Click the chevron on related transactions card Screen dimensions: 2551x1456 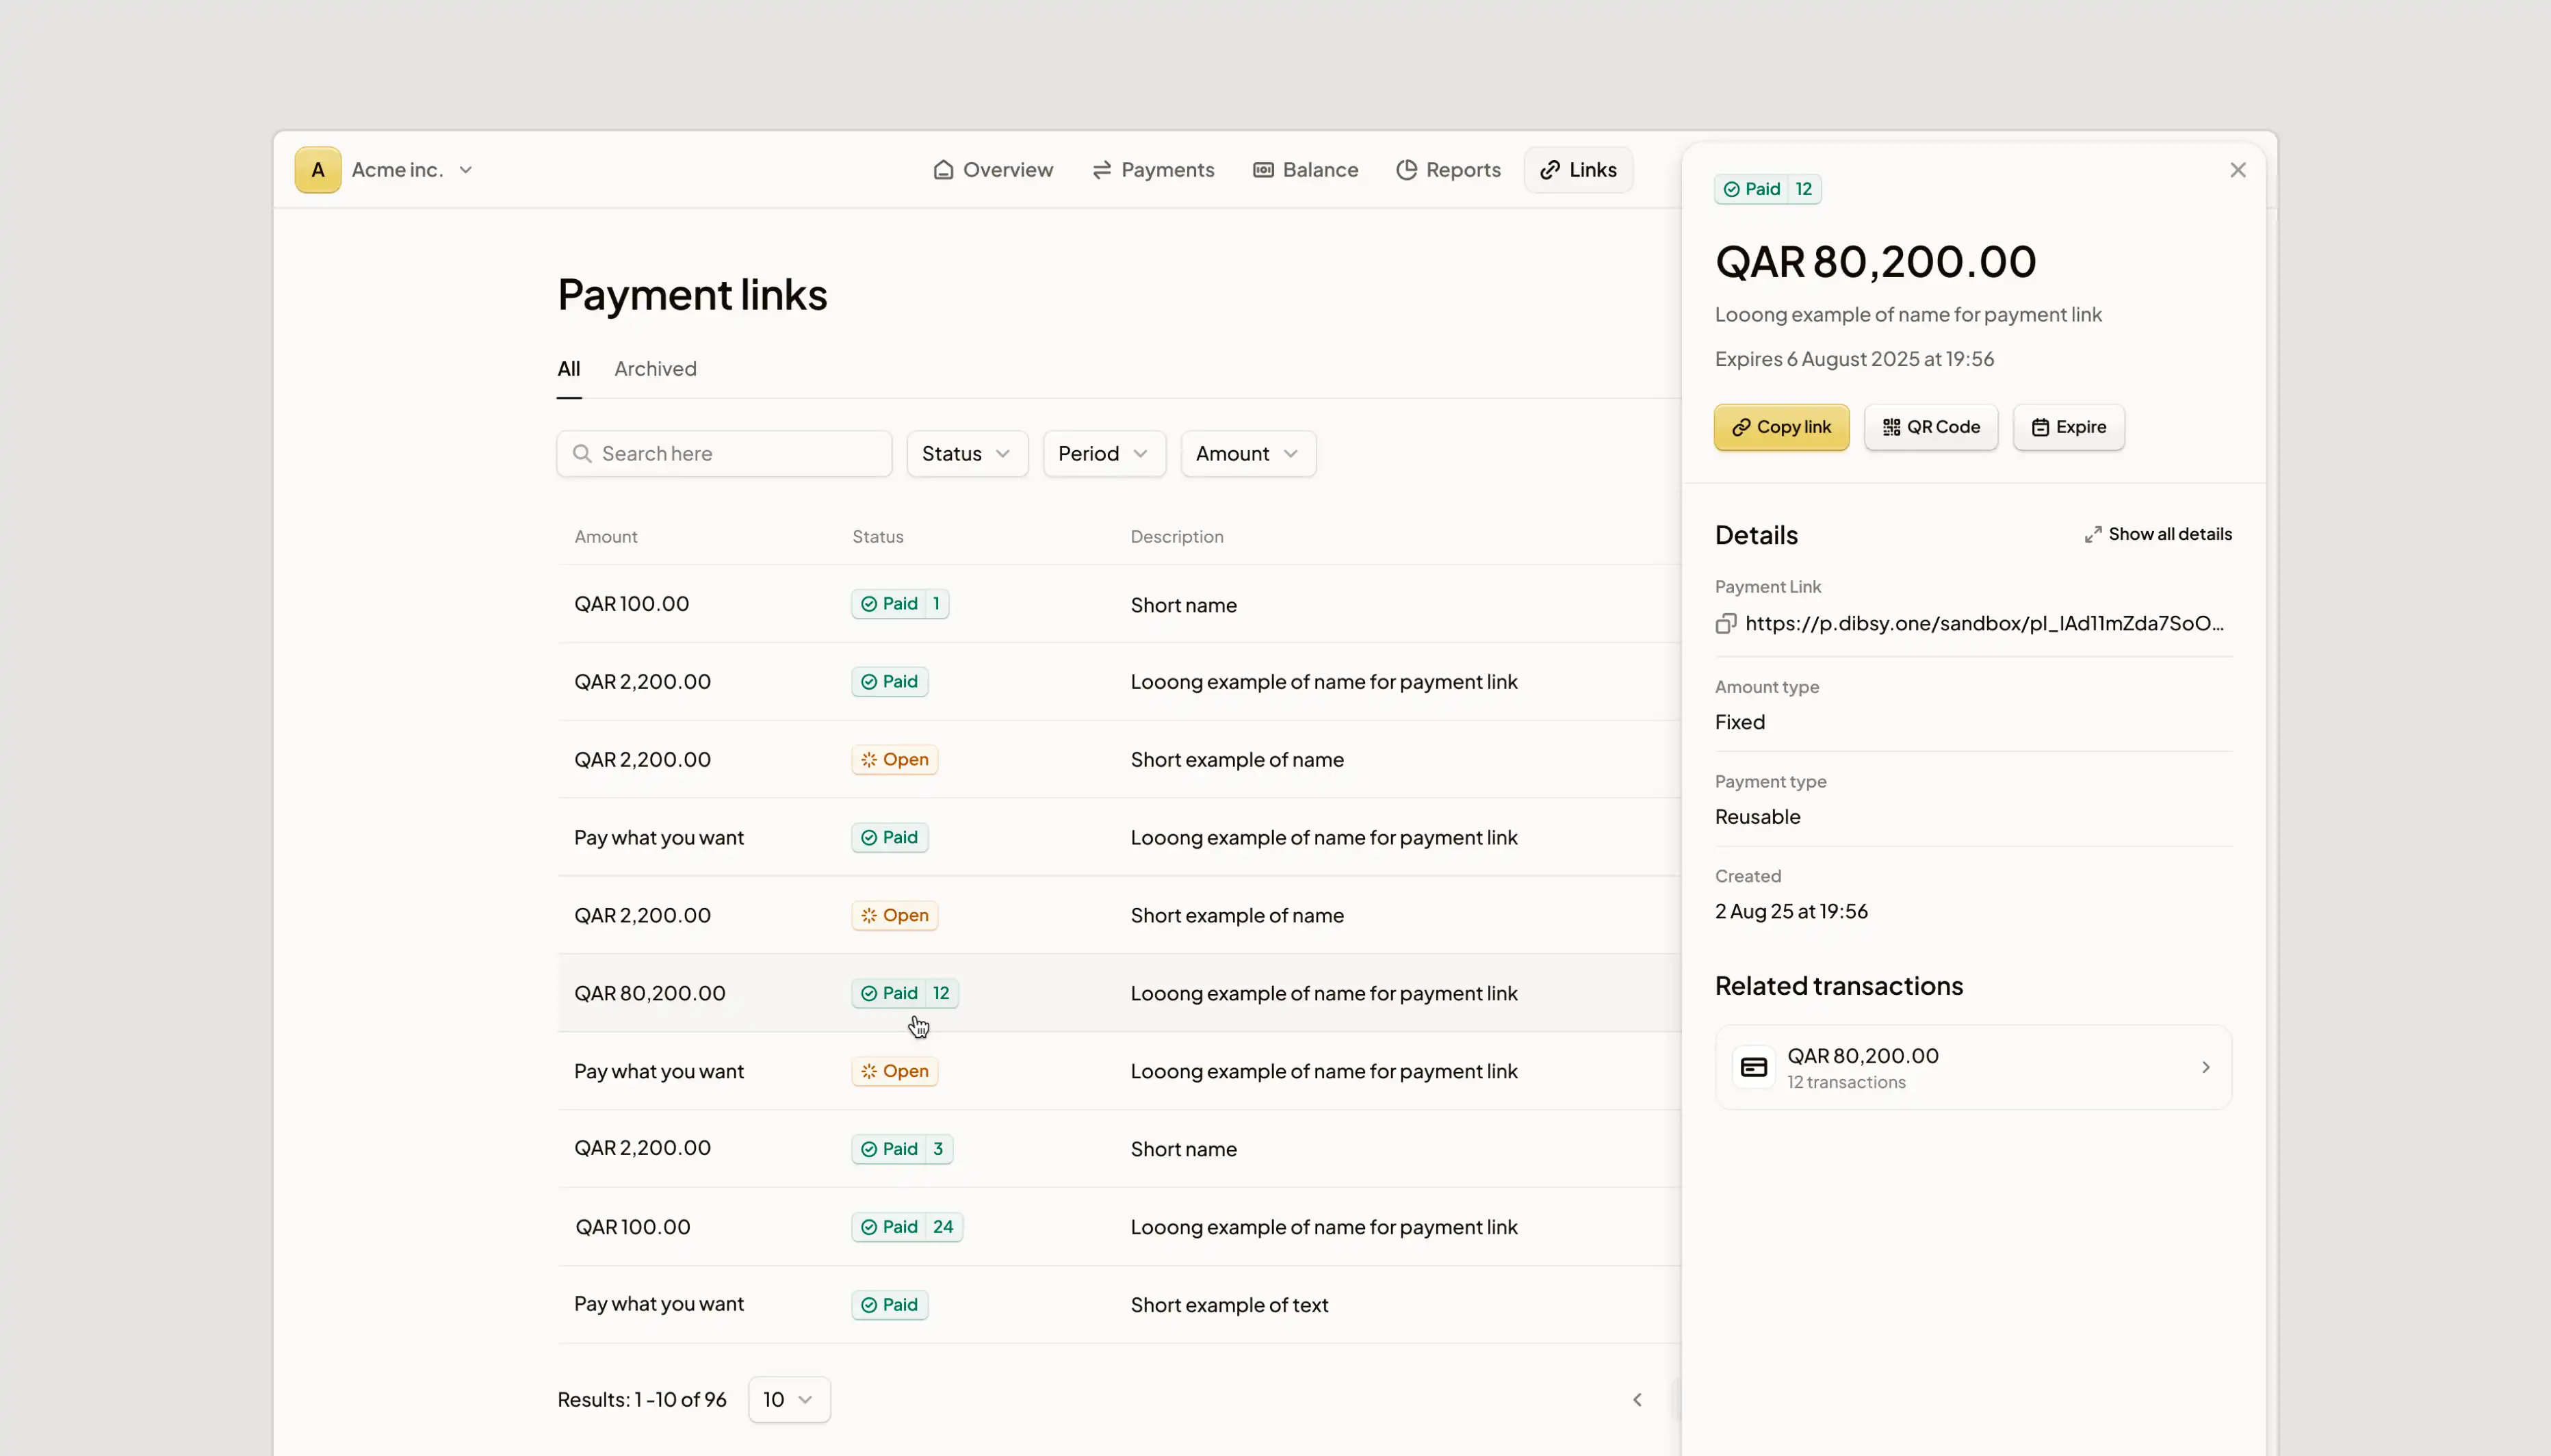[2205, 1067]
